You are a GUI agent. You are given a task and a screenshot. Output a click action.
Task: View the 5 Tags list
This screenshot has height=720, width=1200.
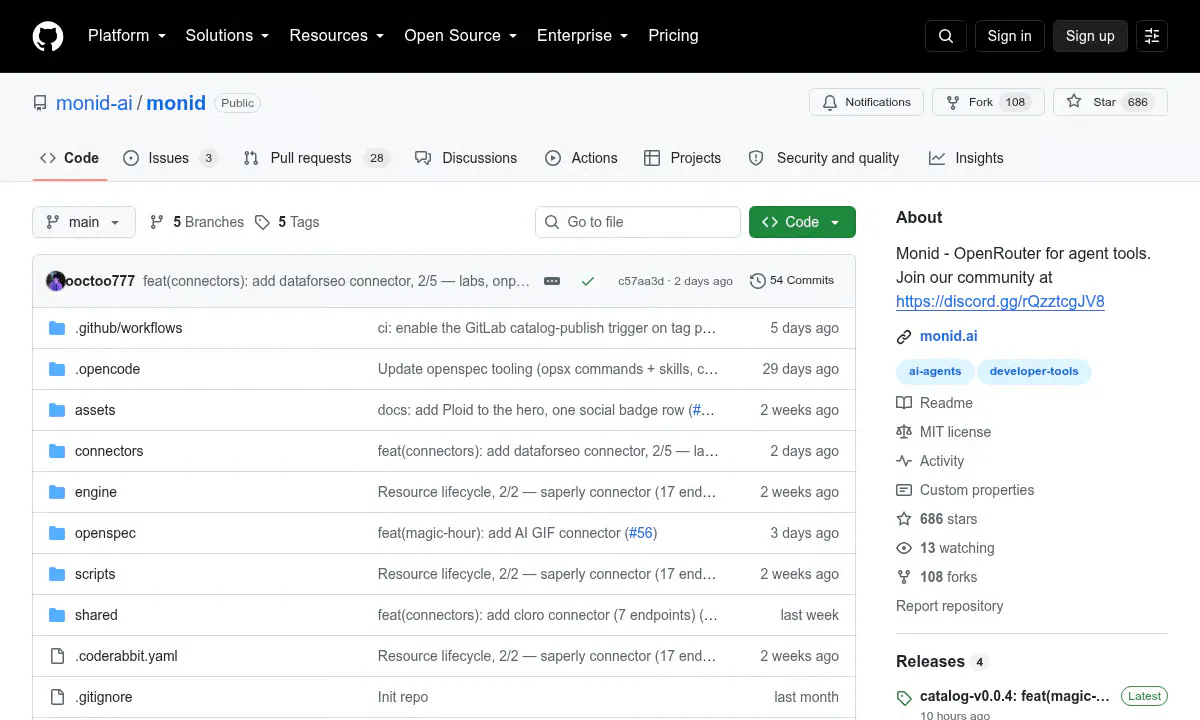(x=287, y=222)
